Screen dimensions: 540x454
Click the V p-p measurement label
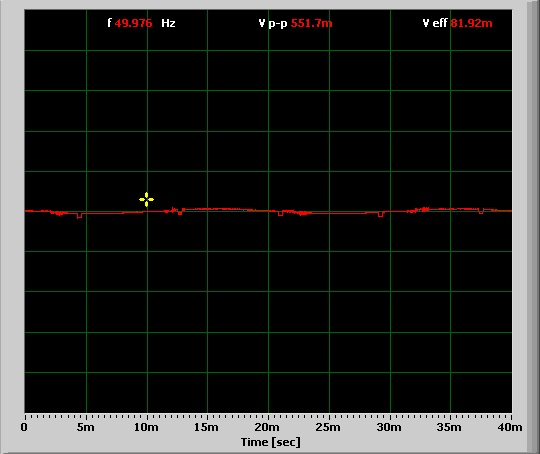273,23
